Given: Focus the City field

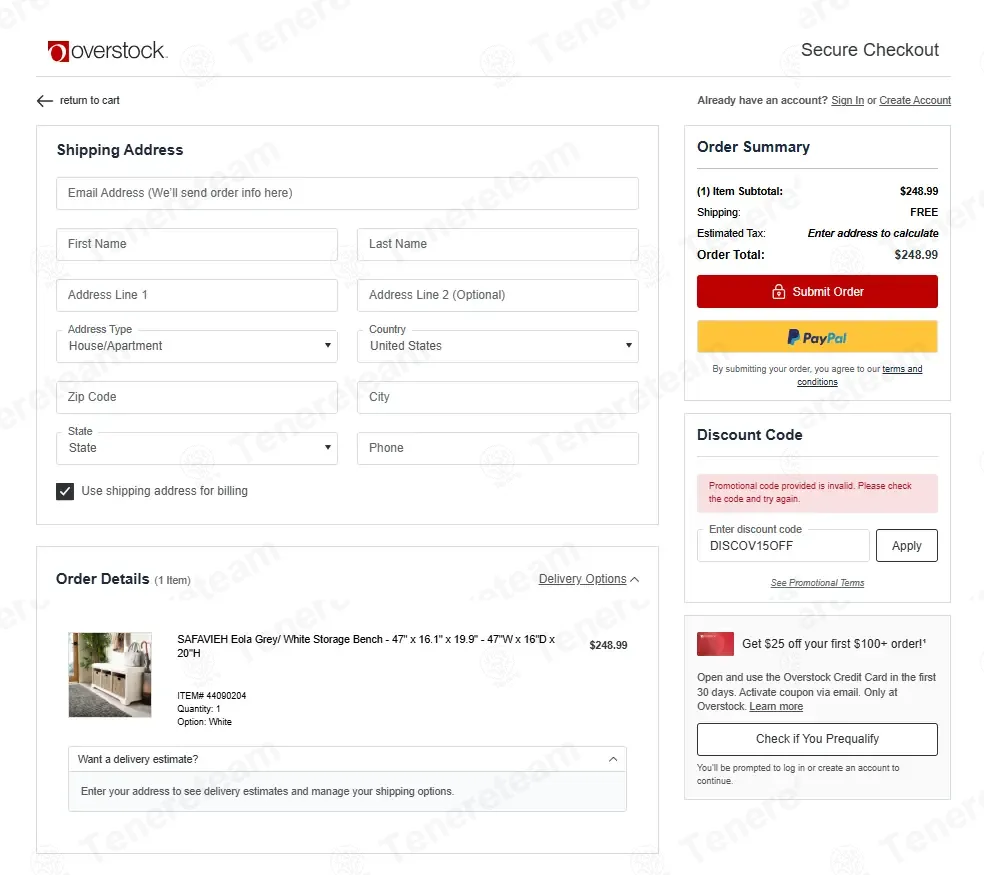Looking at the screenshot, I should pyautogui.click(x=498, y=397).
